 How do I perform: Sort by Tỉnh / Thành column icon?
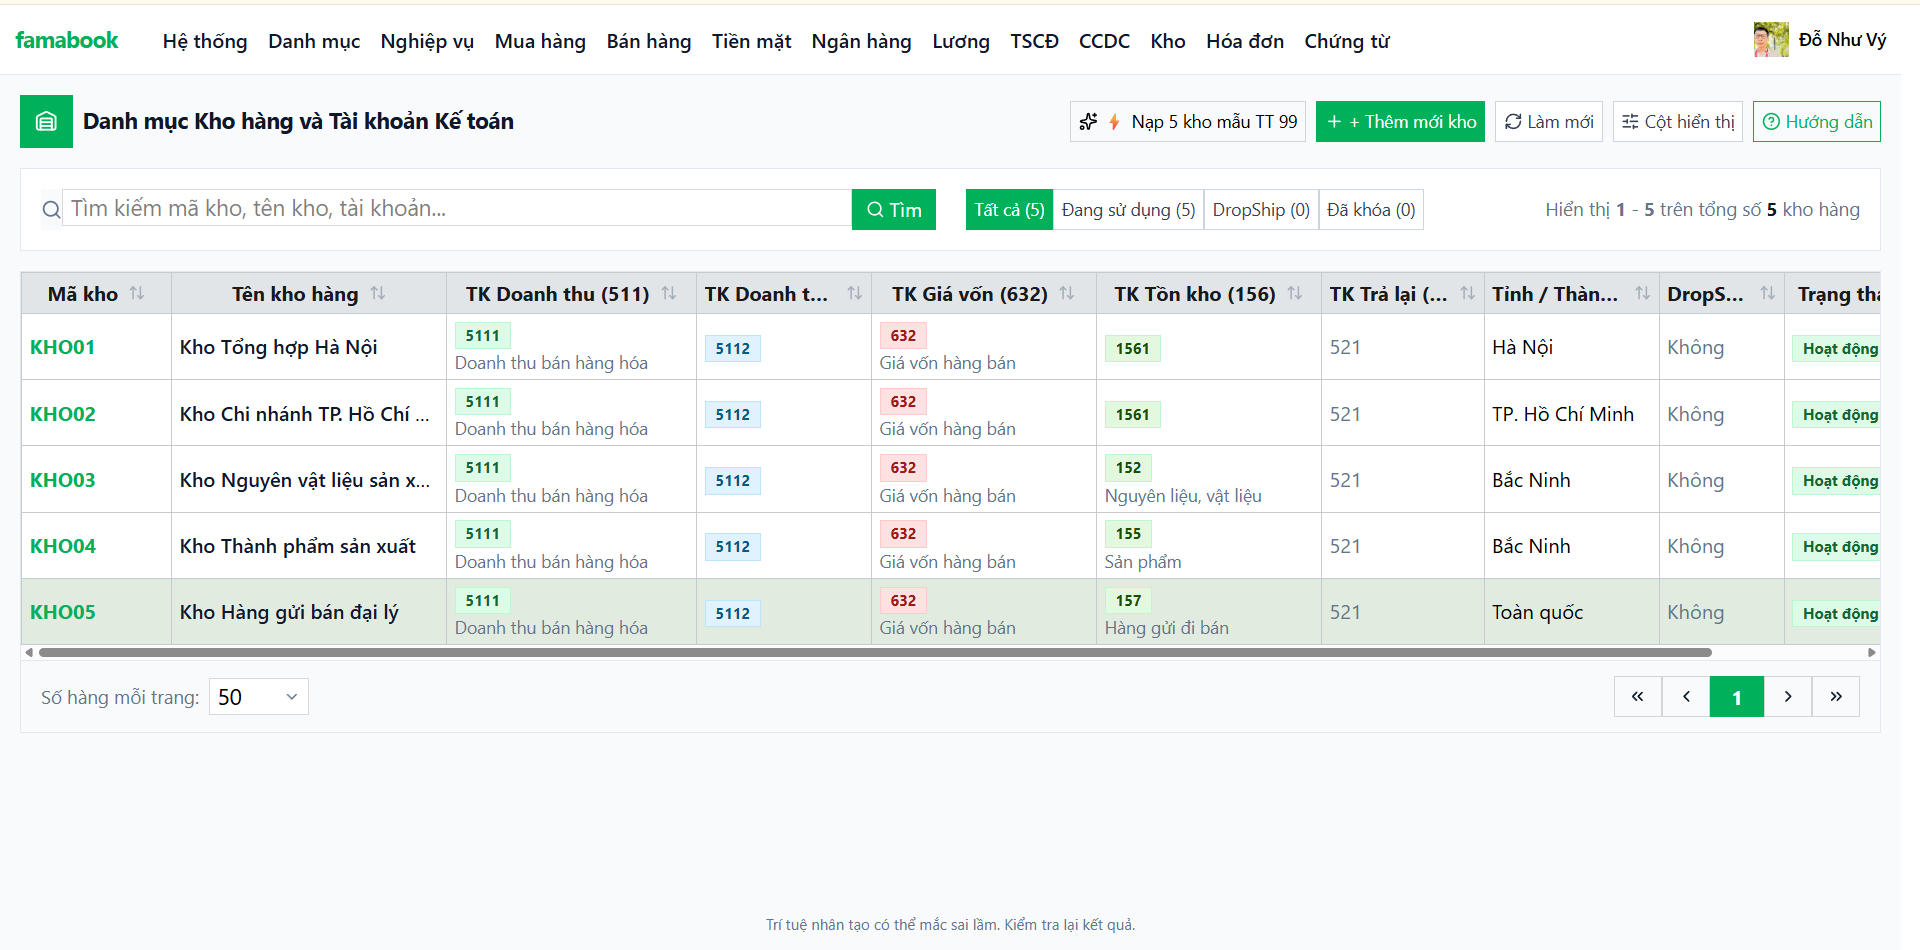tap(1643, 293)
